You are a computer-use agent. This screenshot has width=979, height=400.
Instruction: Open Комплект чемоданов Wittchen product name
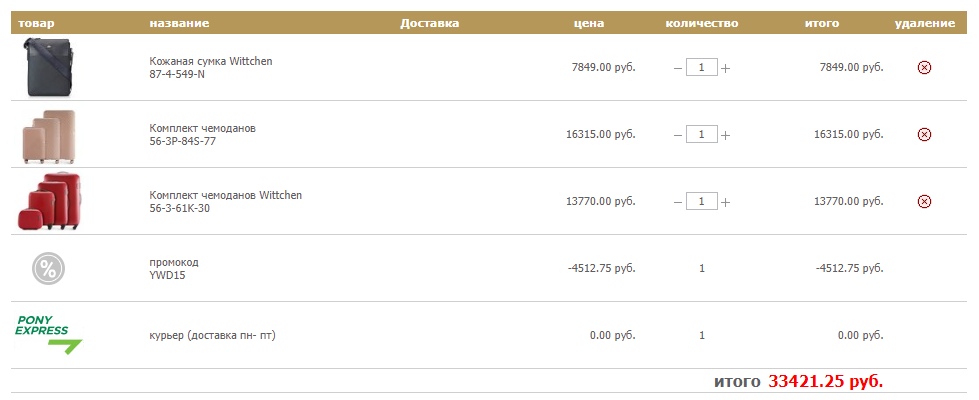[225, 195]
